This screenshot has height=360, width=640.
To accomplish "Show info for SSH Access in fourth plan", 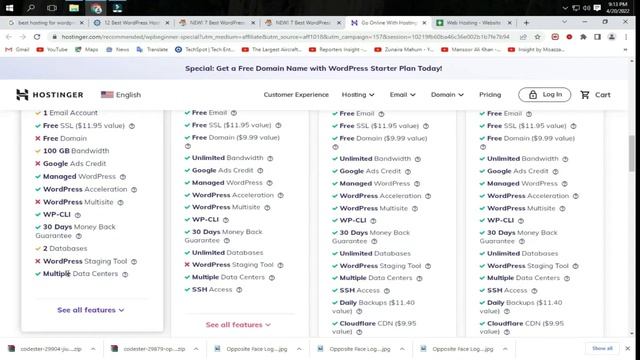I will coord(534,291).
